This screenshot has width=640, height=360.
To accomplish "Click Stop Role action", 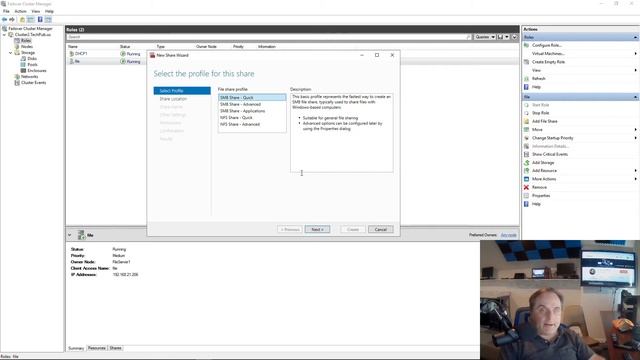I will click(540, 113).
